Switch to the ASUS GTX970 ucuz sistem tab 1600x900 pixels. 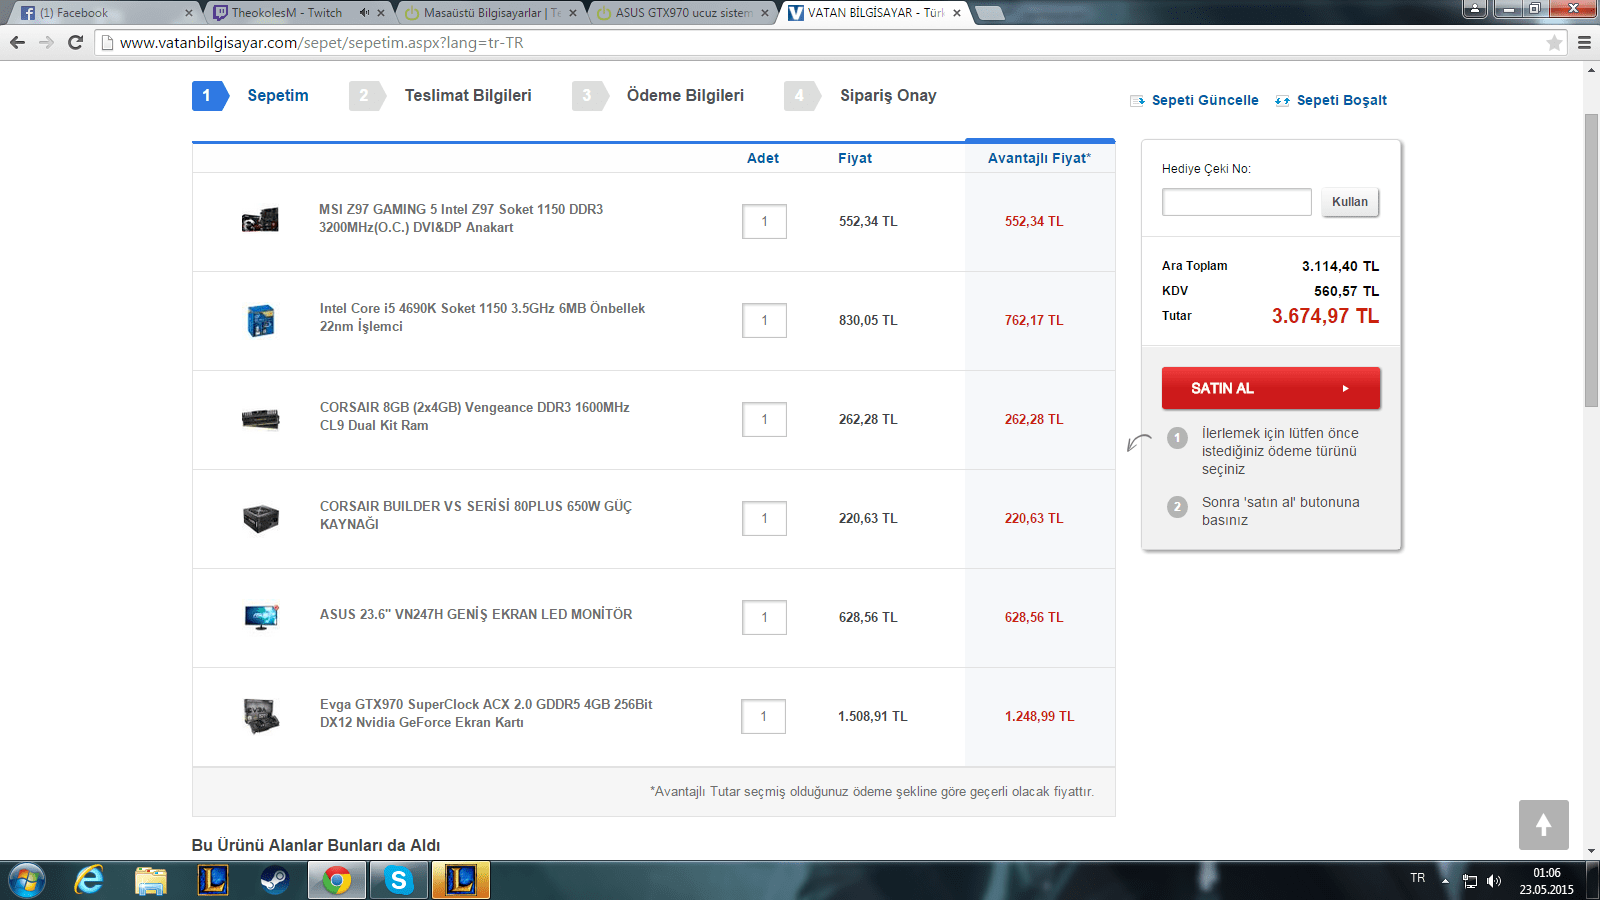[683, 13]
